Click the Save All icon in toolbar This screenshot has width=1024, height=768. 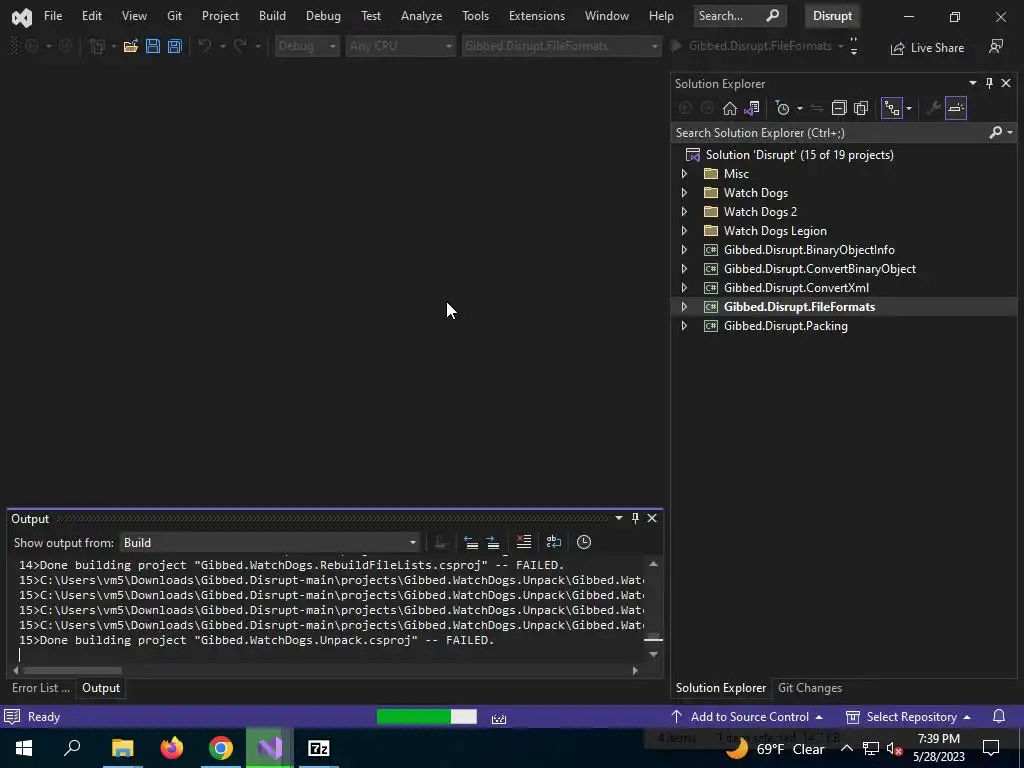point(174,46)
